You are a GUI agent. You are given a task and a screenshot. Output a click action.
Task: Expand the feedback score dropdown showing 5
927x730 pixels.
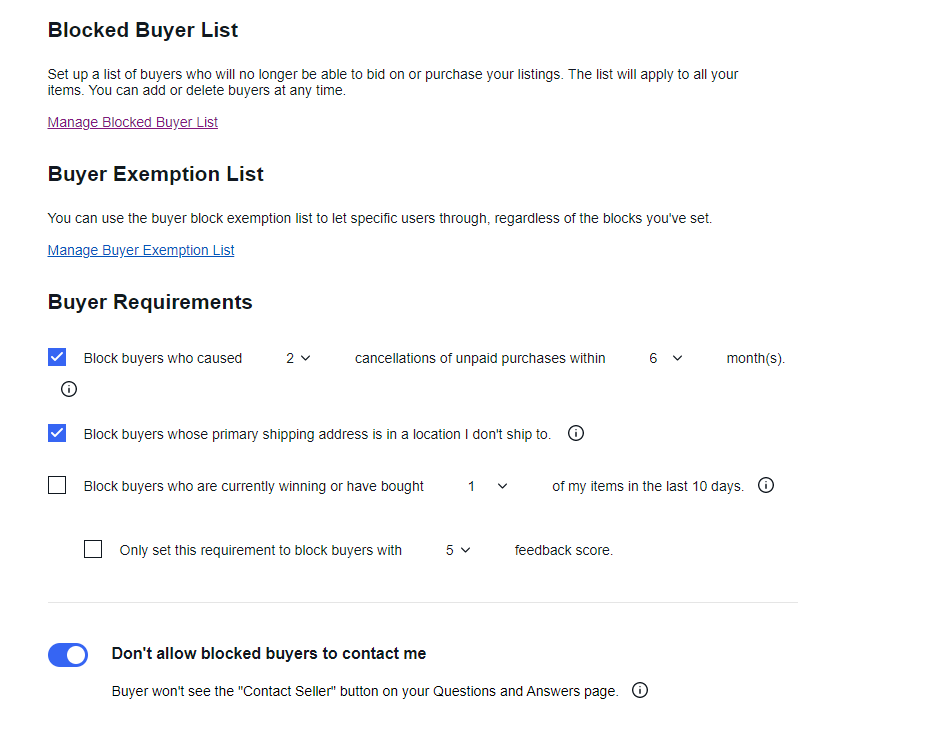[x=458, y=550]
